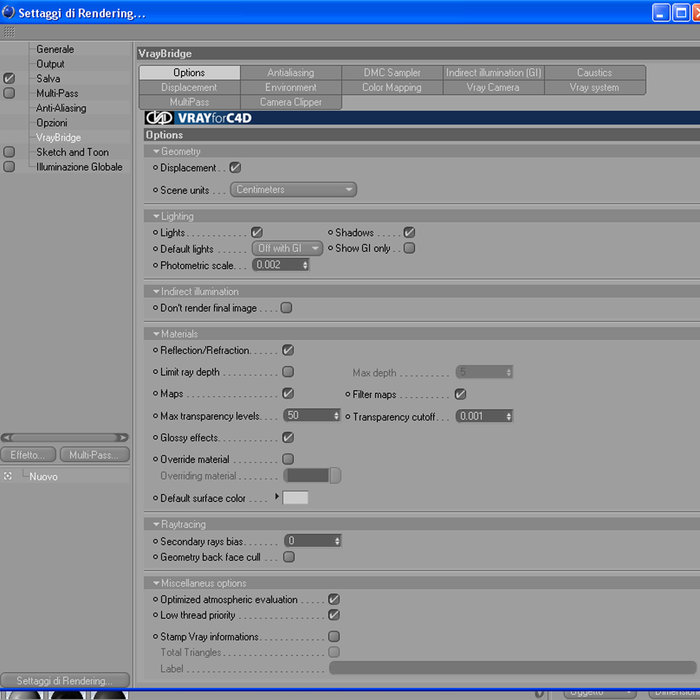Click the Default surface color swatch
700x700 pixels.
tap(296, 498)
